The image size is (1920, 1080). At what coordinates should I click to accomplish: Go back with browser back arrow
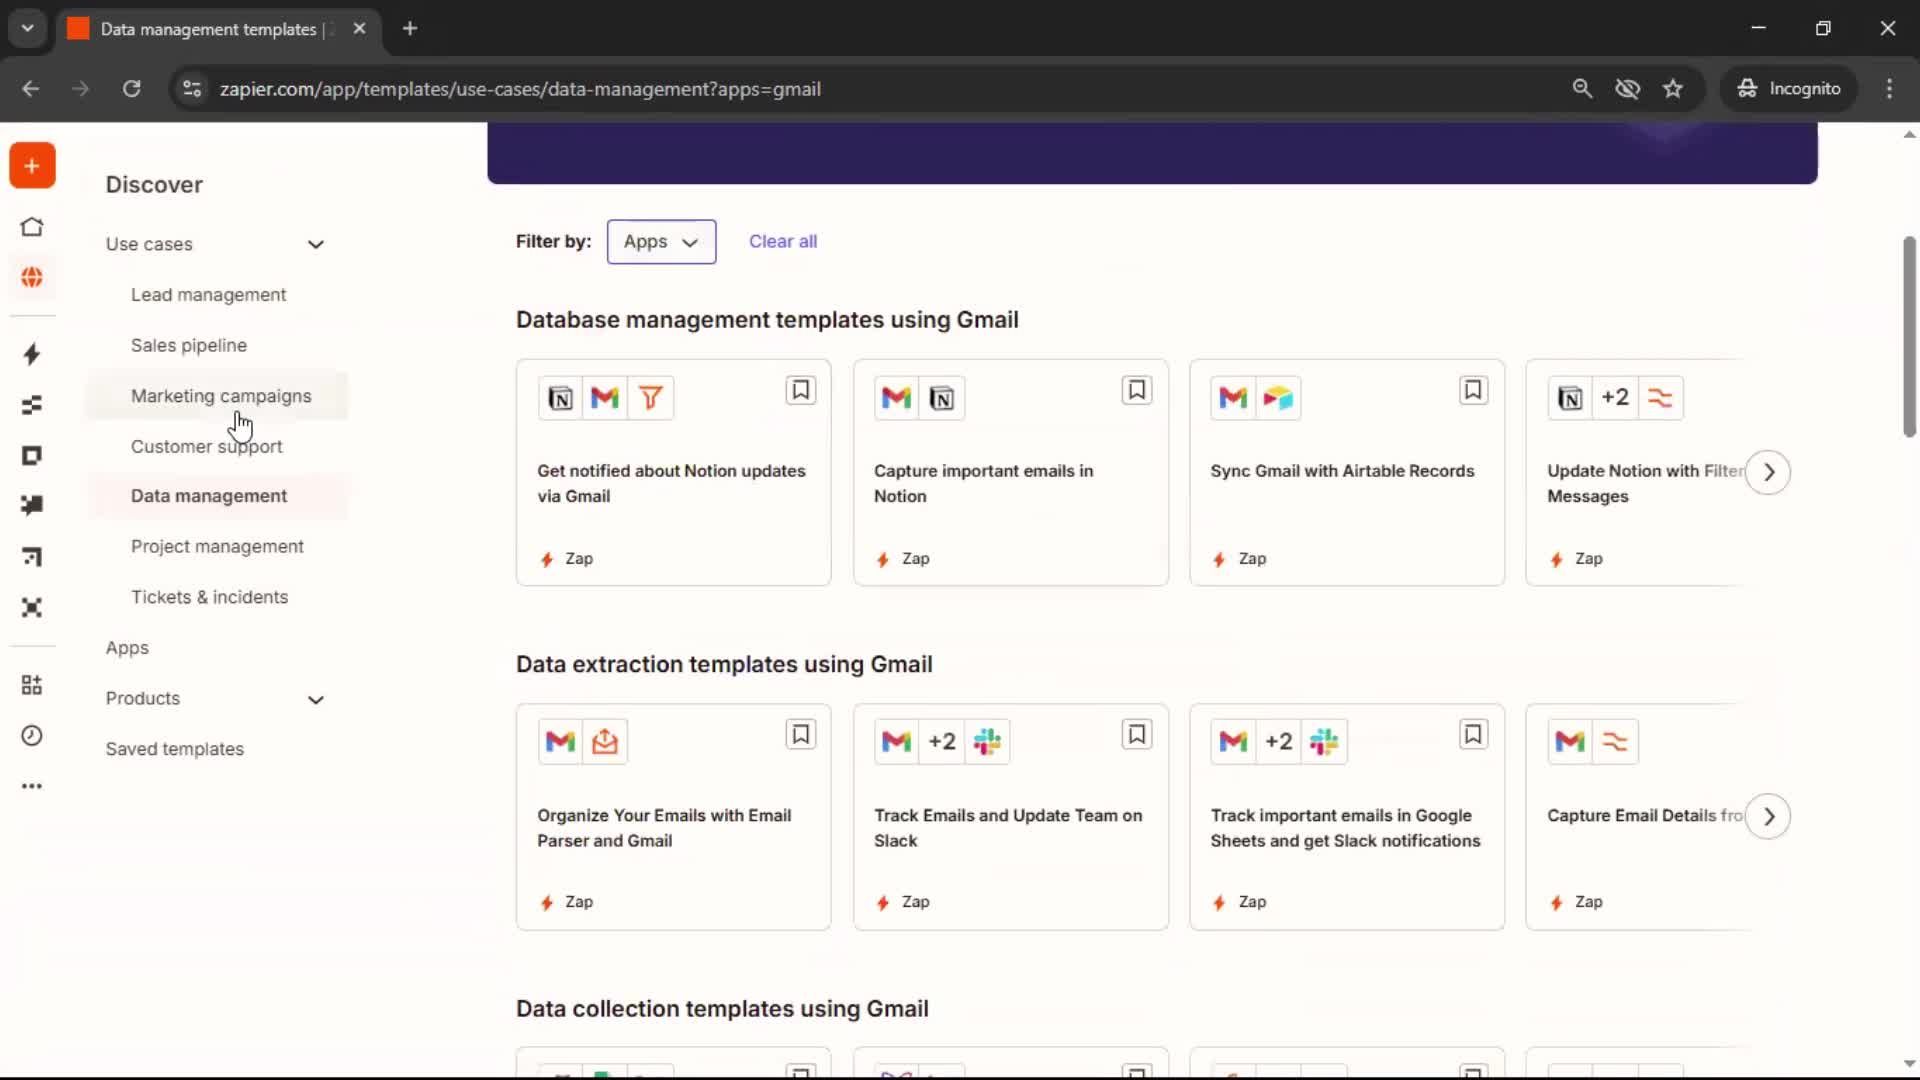pos(31,89)
